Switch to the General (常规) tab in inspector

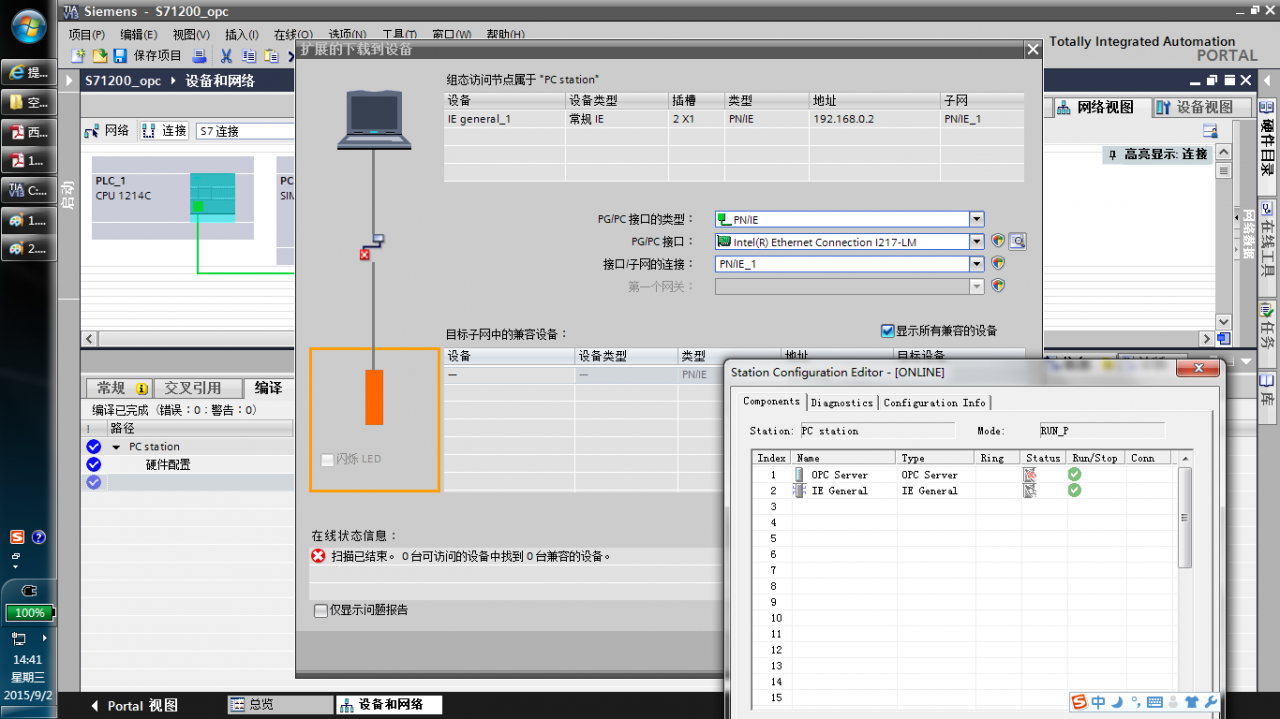(120, 388)
